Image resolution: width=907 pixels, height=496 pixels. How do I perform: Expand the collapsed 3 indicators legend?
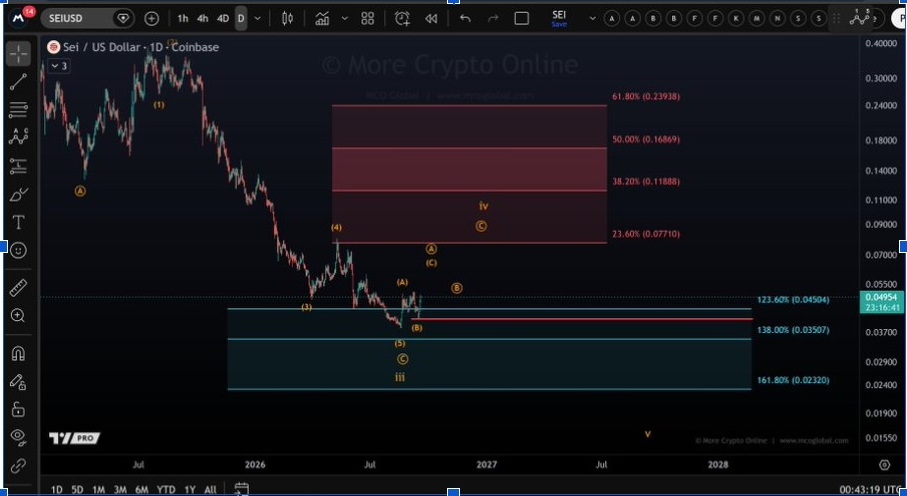(x=58, y=66)
